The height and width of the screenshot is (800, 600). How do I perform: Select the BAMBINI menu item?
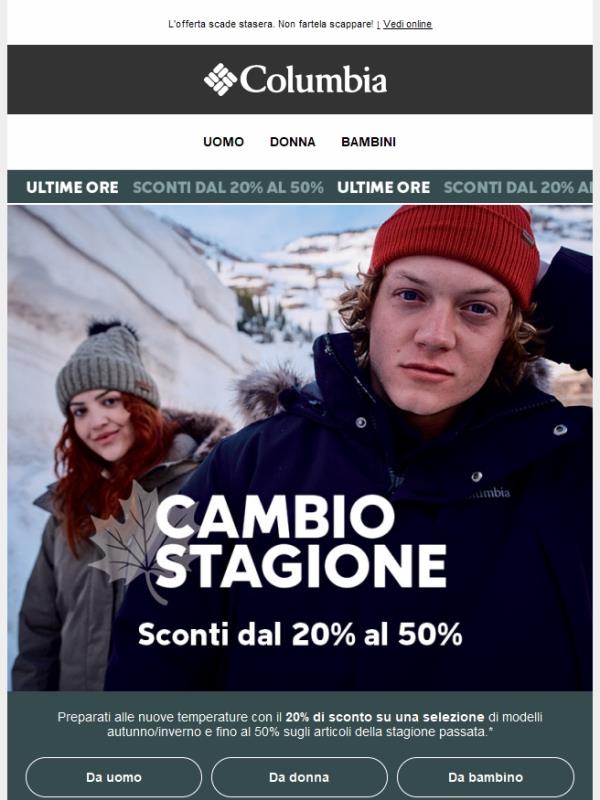pos(368,142)
